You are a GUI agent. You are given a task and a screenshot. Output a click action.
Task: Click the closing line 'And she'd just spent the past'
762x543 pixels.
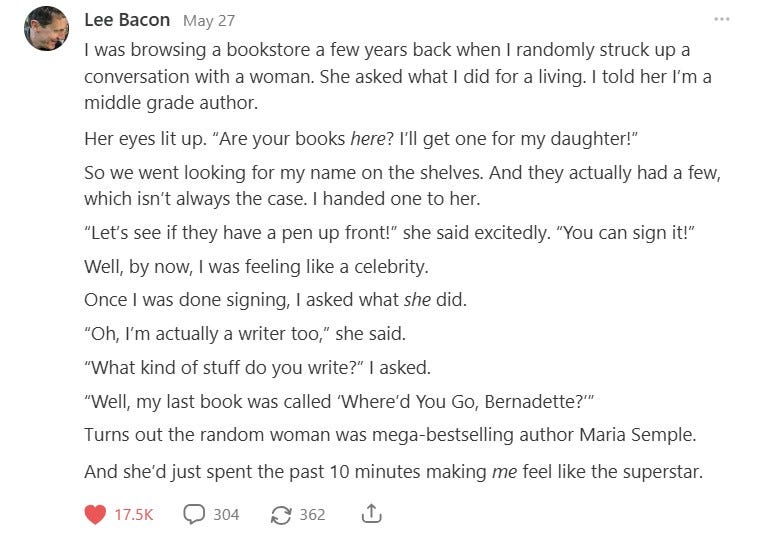pos(394,472)
